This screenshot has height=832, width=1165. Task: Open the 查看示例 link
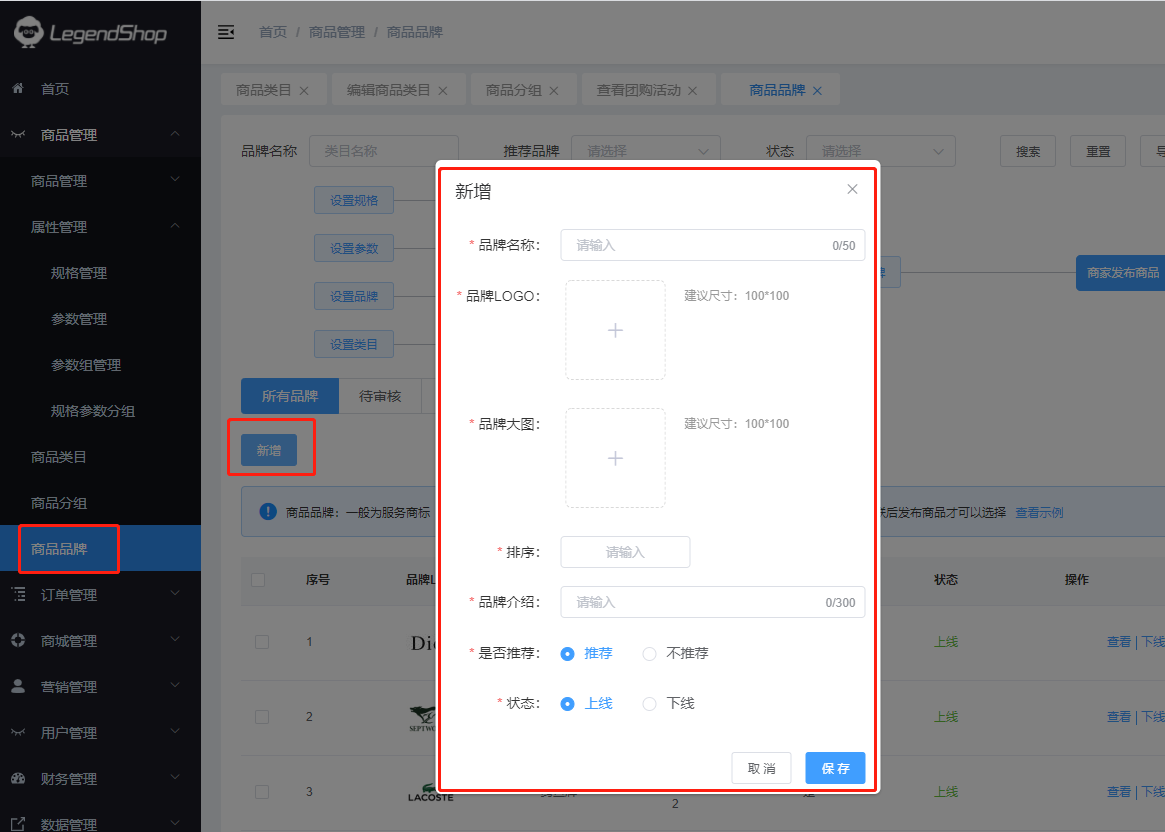pyautogui.click(x=1039, y=513)
